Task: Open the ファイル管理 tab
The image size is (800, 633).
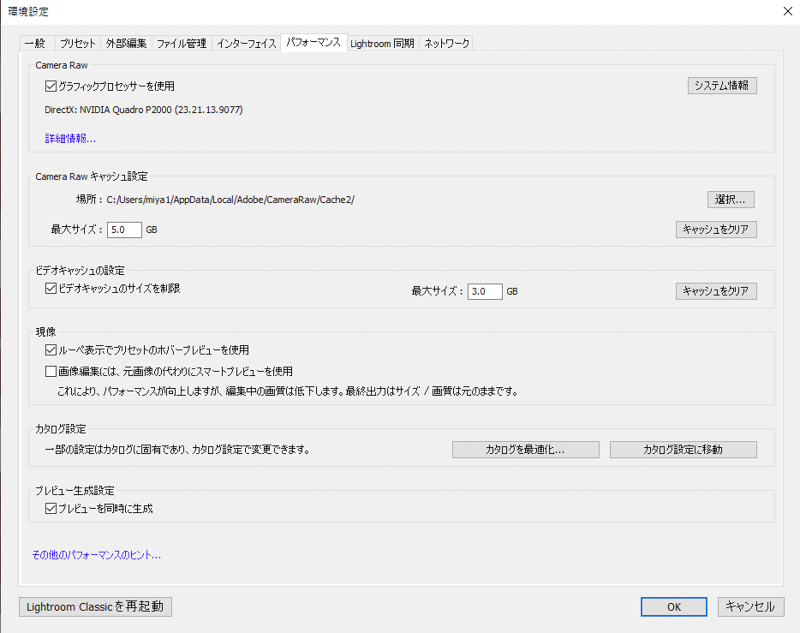Action: tap(182, 44)
